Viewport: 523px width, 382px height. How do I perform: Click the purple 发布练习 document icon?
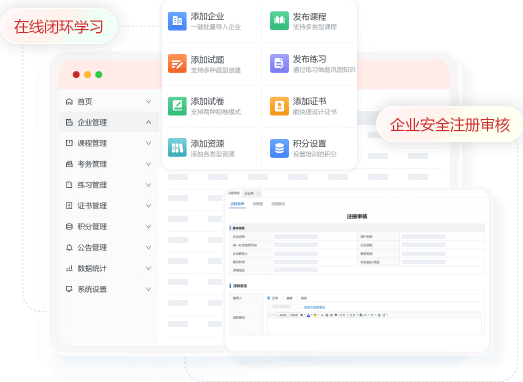(x=279, y=63)
